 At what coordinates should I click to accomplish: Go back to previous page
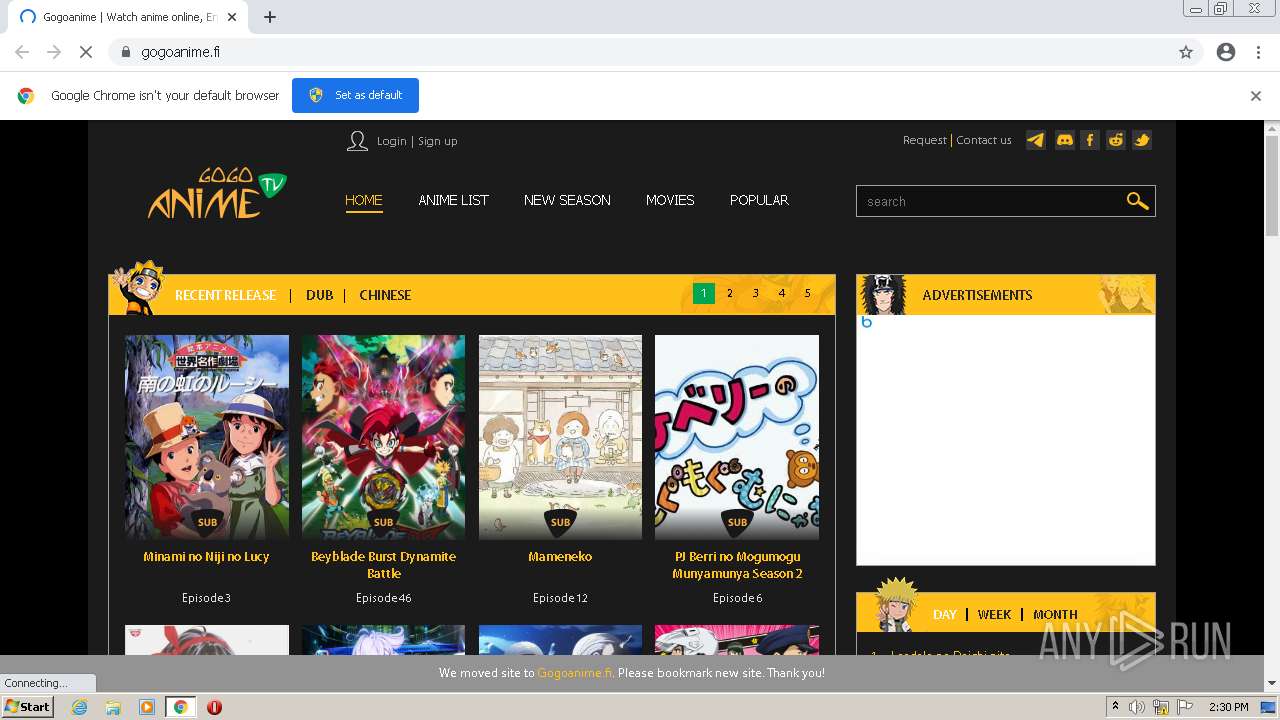pyautogui.click(x=22, y=52)
